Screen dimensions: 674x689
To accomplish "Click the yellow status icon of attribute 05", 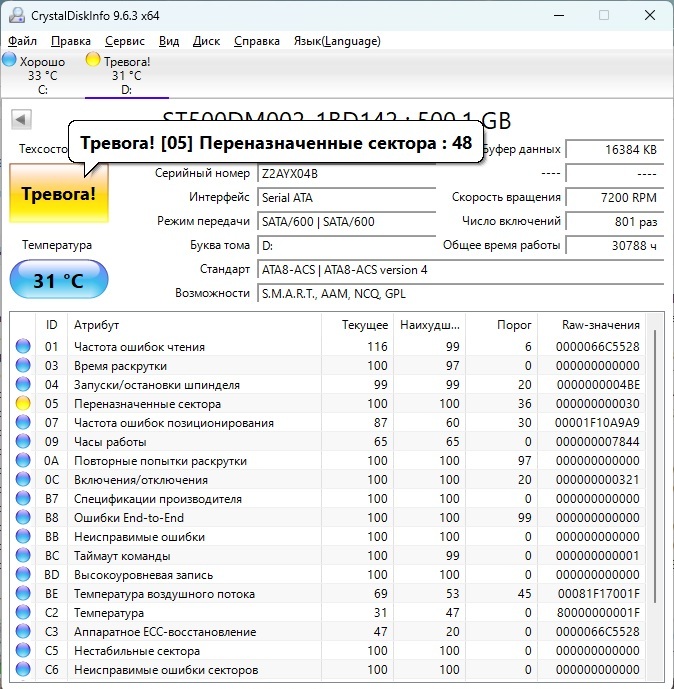I will 23,403.
